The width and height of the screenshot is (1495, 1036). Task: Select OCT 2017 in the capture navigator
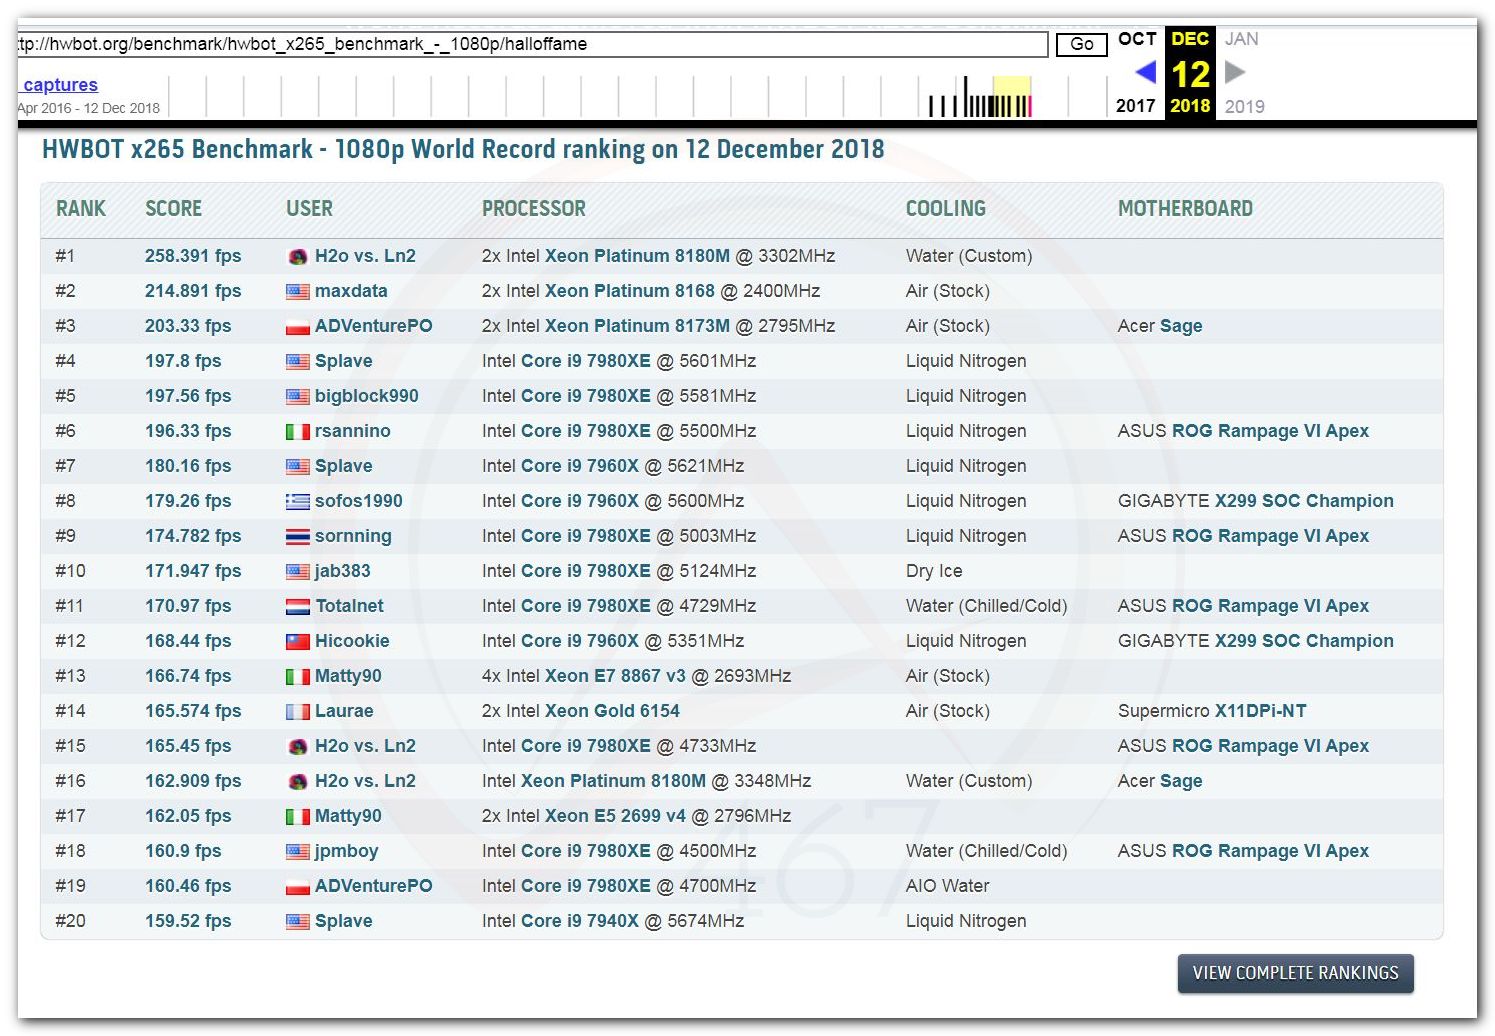coord(1137,72)
